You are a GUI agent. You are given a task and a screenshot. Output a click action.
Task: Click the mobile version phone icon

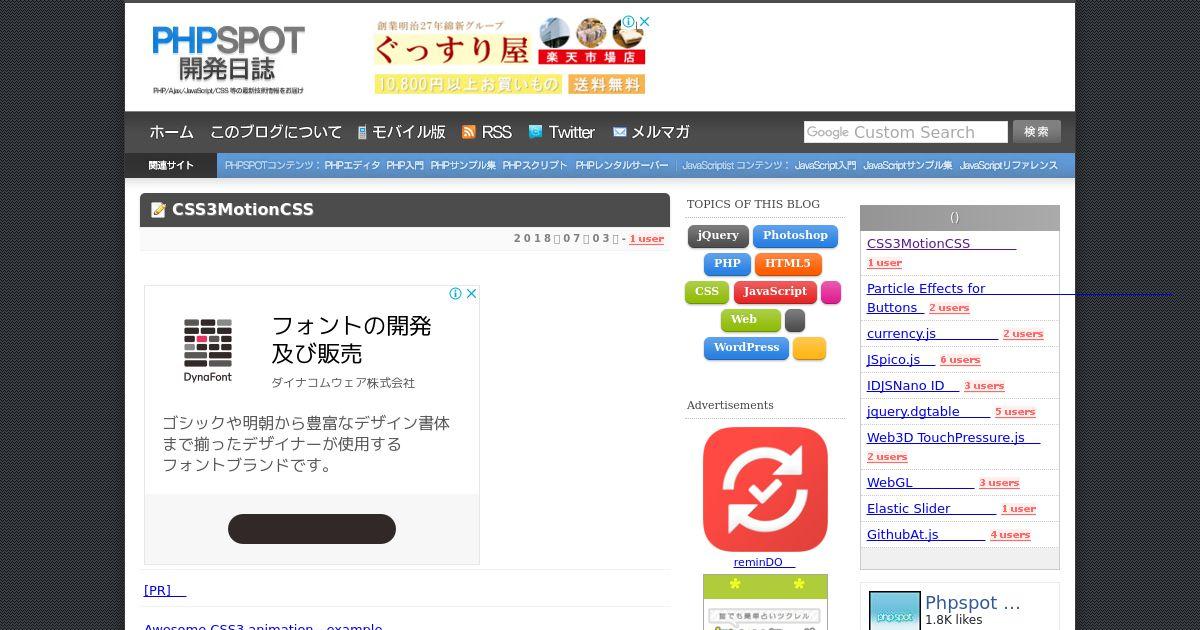362,132
